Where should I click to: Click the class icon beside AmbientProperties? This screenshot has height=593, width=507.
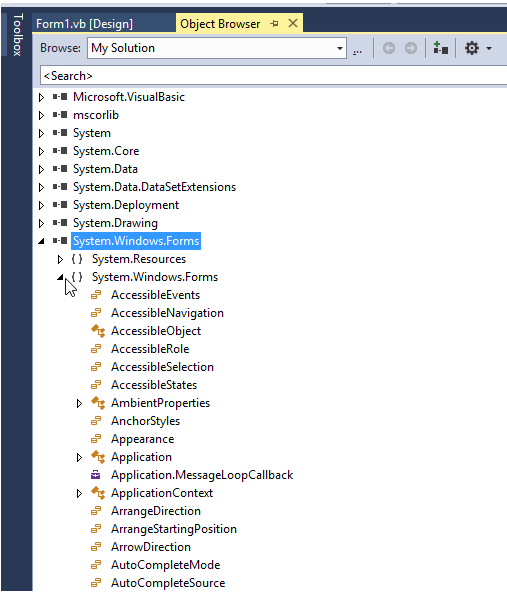coord(98,403)
